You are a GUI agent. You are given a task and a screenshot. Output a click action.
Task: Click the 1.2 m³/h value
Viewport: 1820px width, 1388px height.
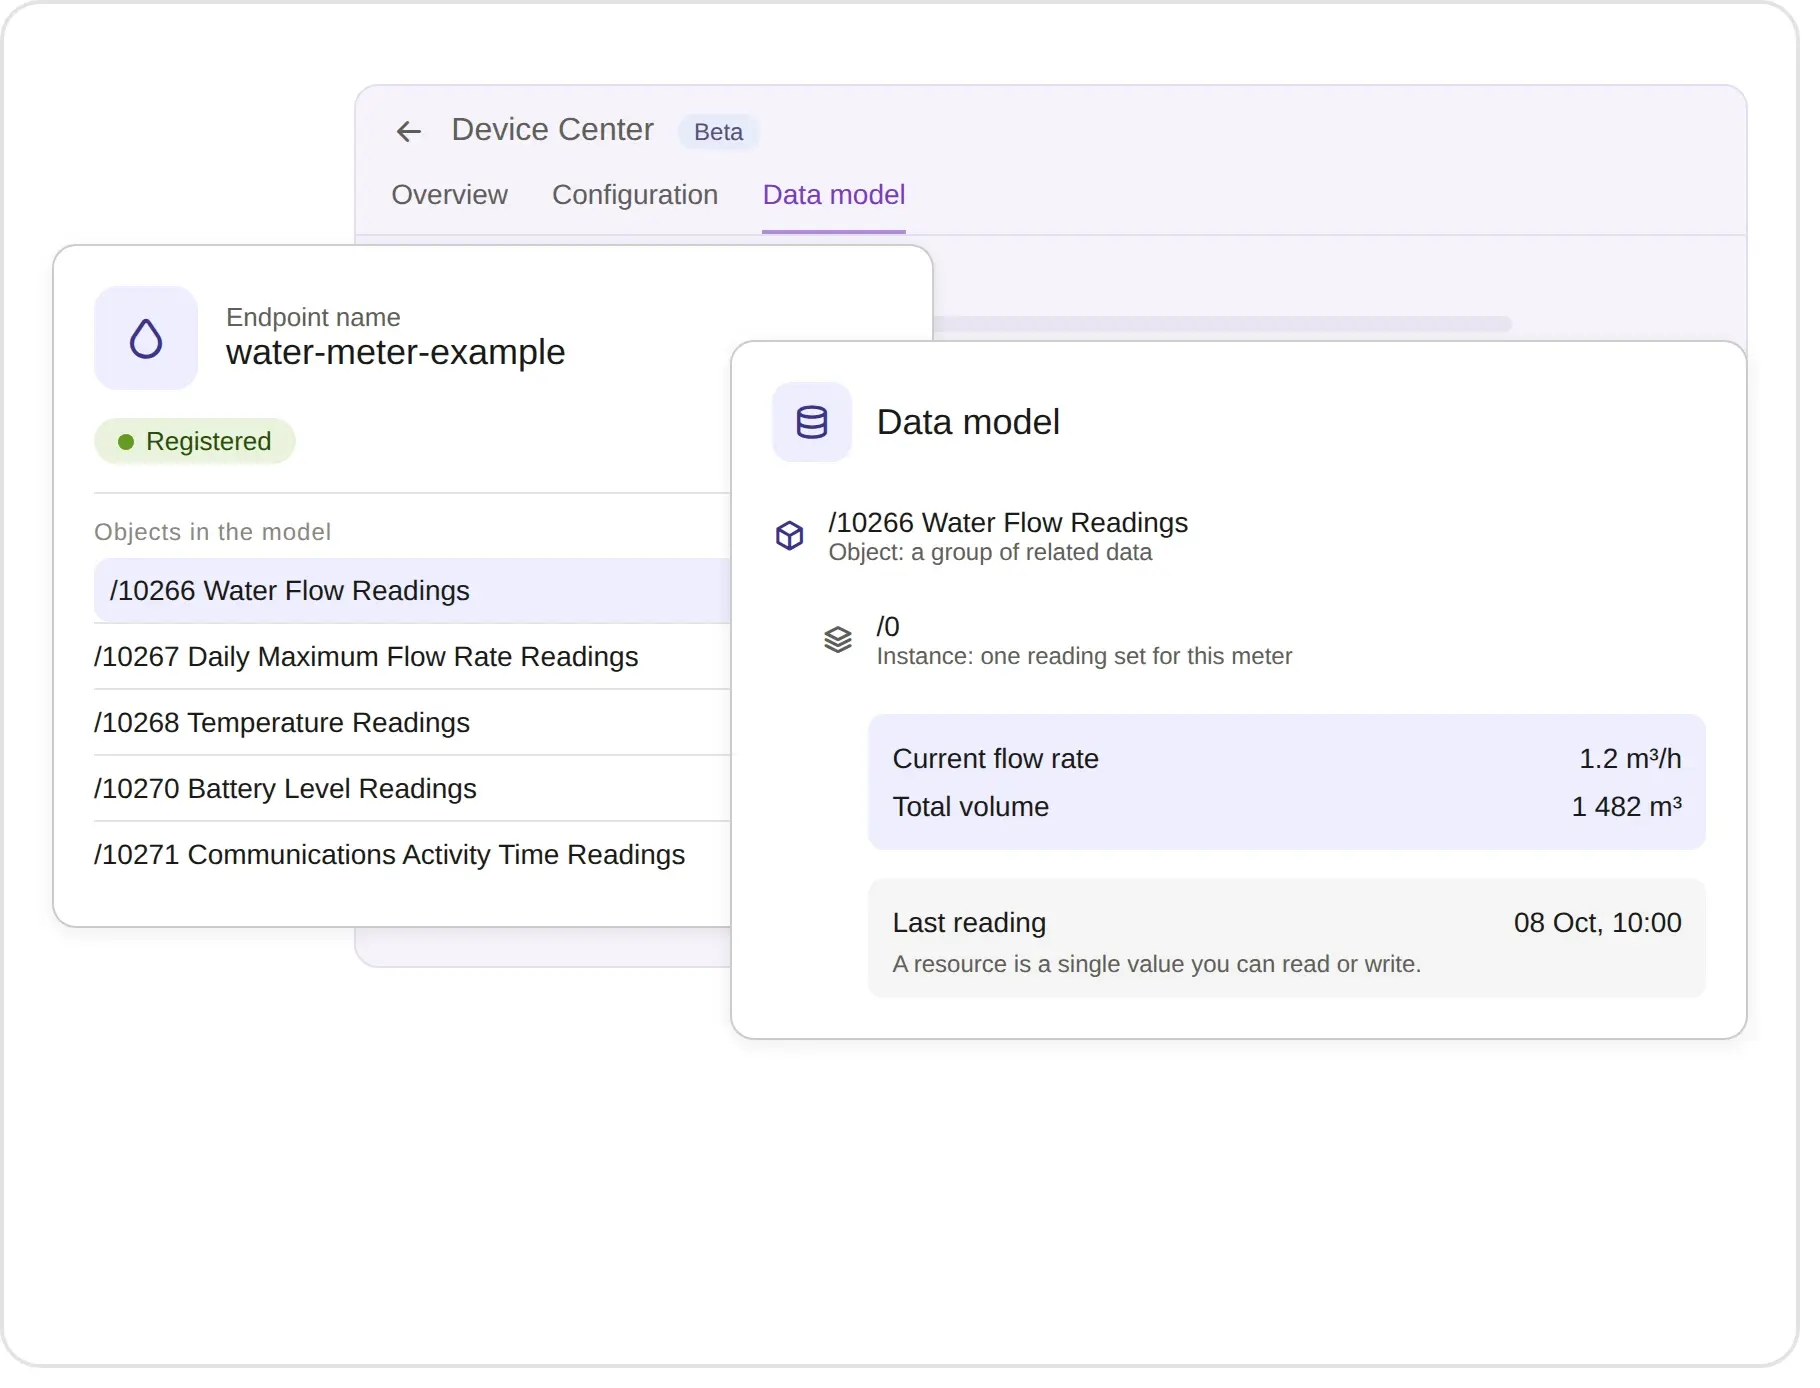1630,759
